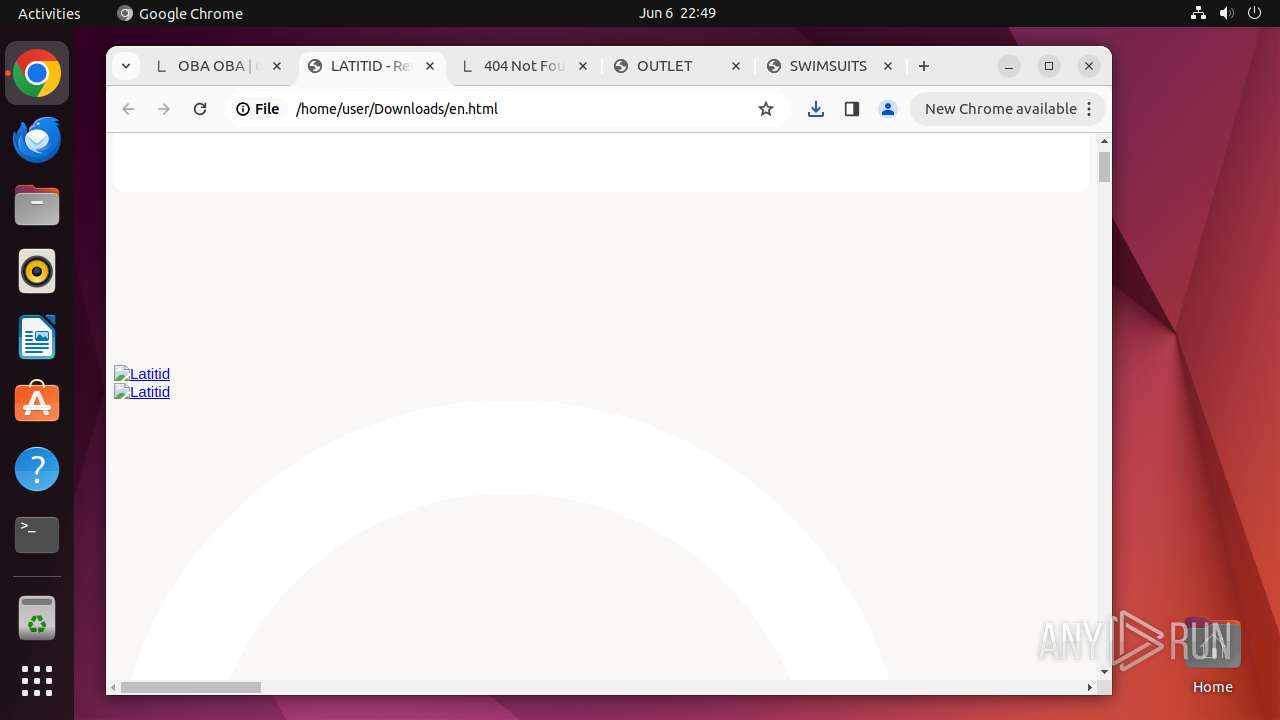Open the Help icon in the dock

point(37,469)
